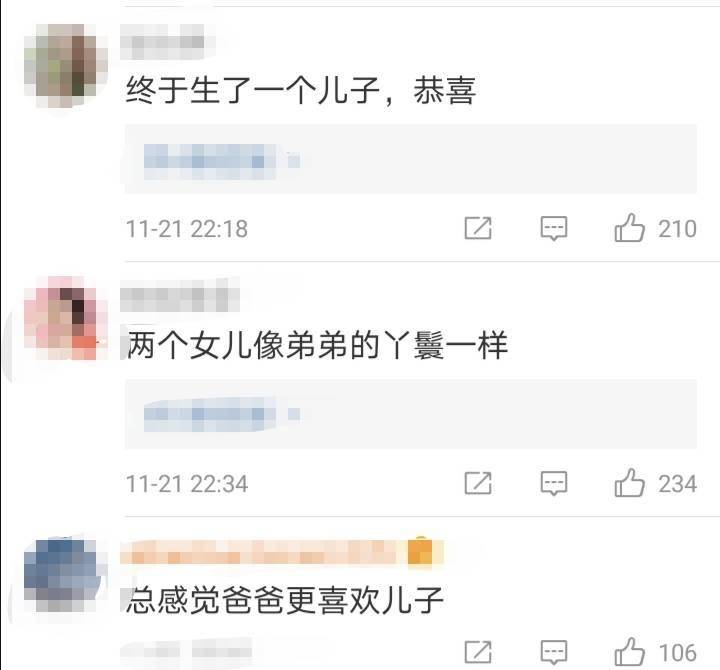Open third commenter's blue avatar
Viewport: 720px width, 670px height.
(x=63, y=575)
